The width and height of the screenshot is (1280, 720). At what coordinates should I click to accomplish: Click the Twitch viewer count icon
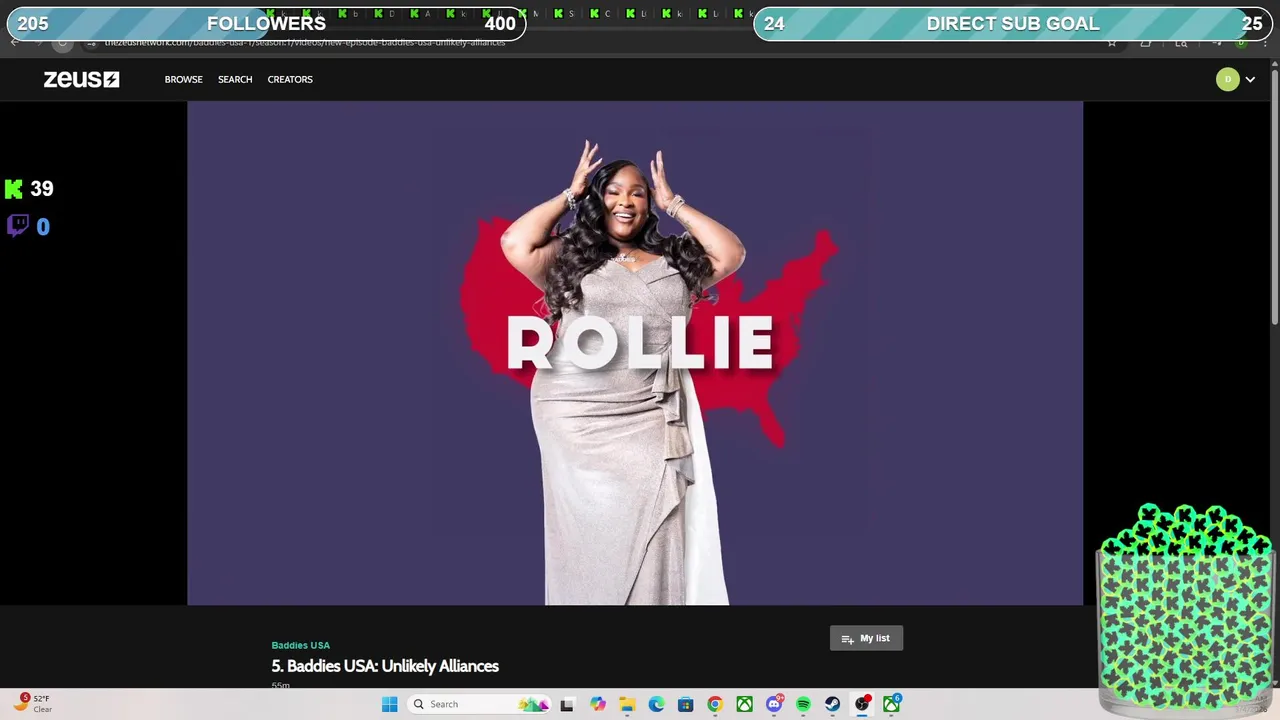(x=17, y=226)
